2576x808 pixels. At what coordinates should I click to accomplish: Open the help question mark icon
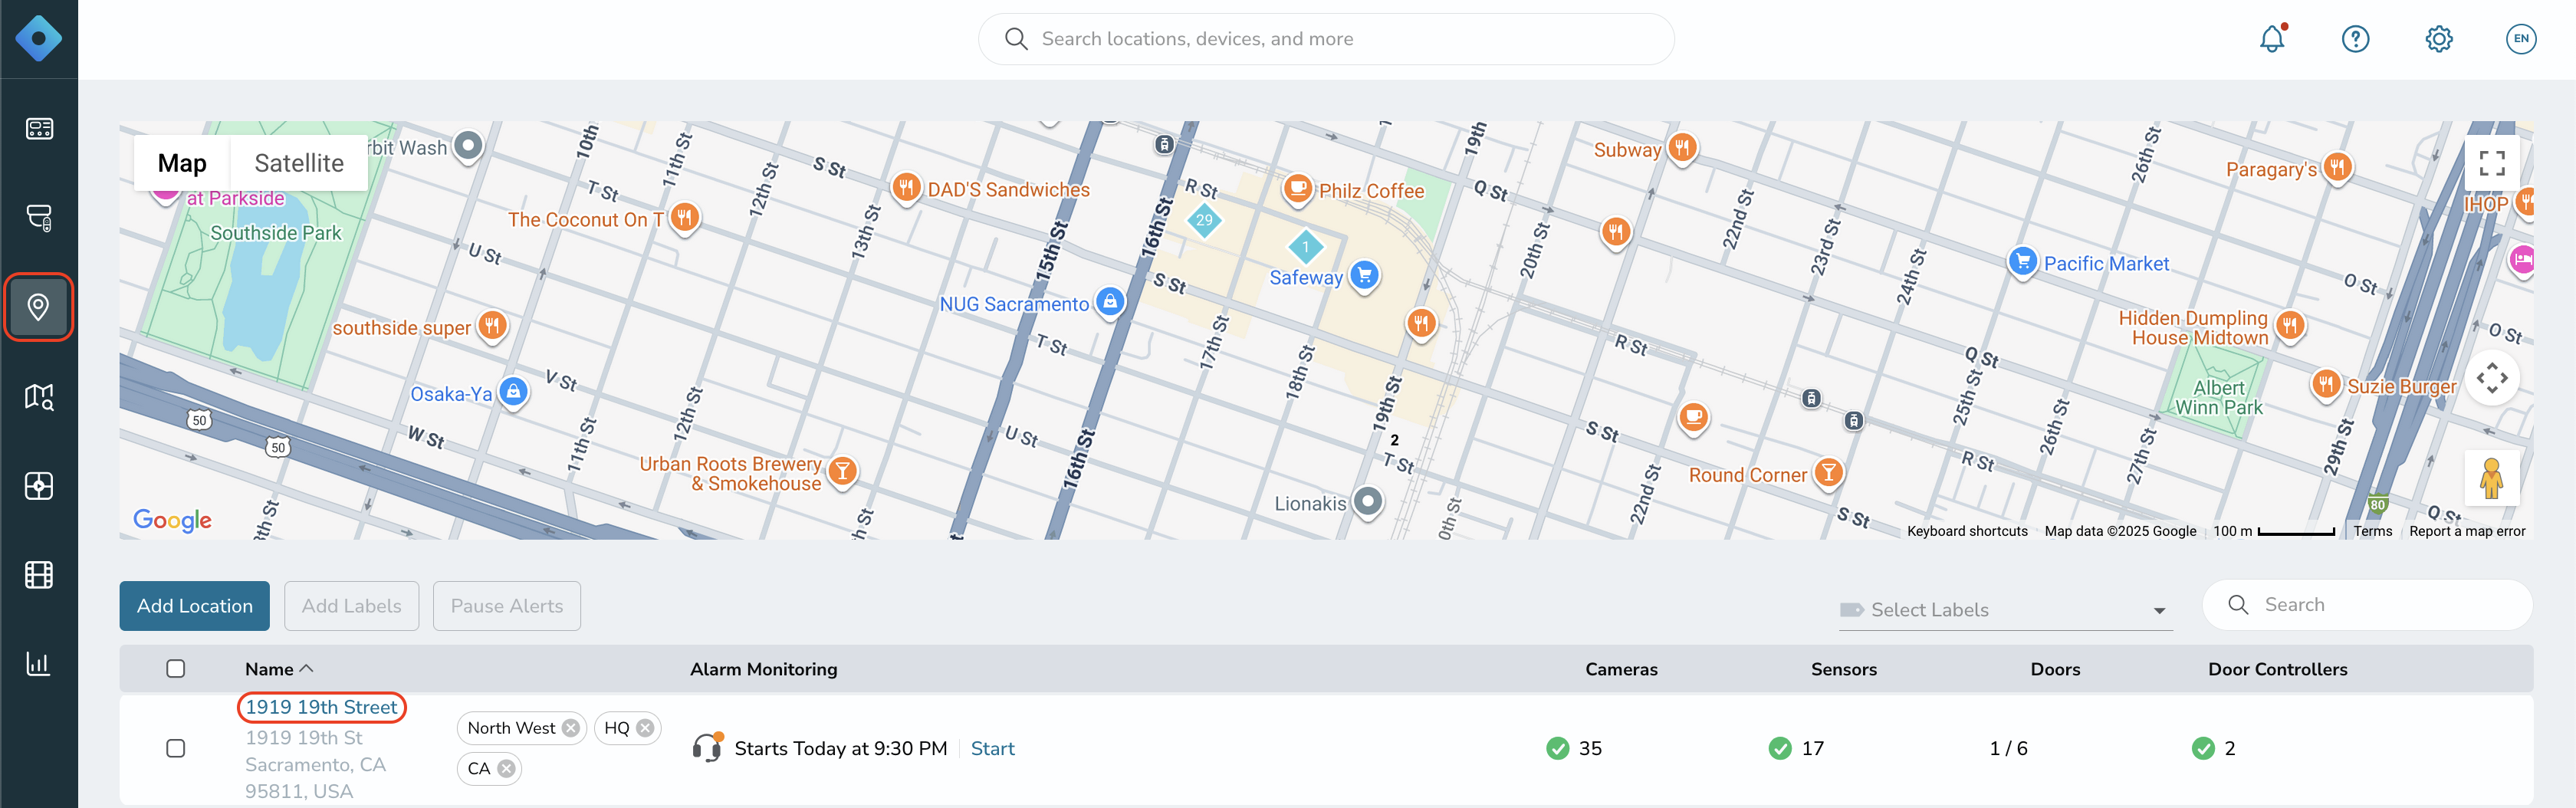2355,39
